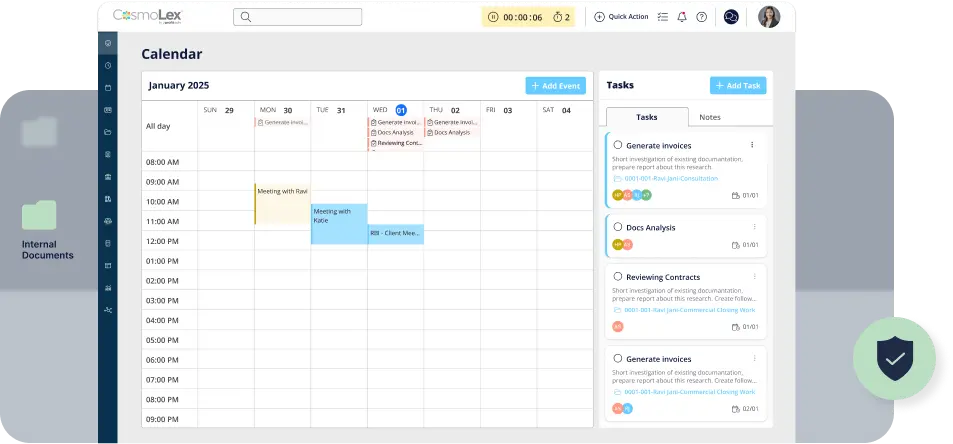Open the help question mark icon
This screenshot has width=953, height=444.
[x=701, y=17]
